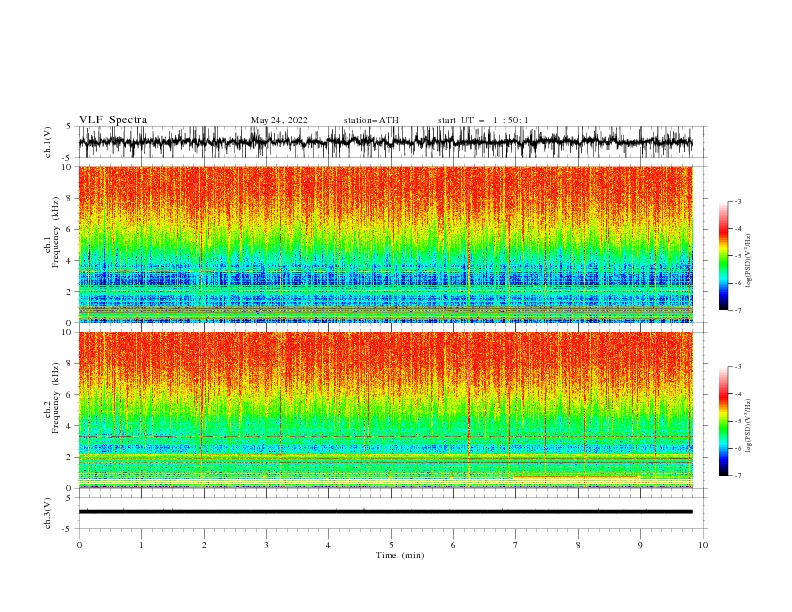The height and width of the screenshot is (612, 792).
Task: Click the ch.2 PSD color bar
Action: (723, 421)
